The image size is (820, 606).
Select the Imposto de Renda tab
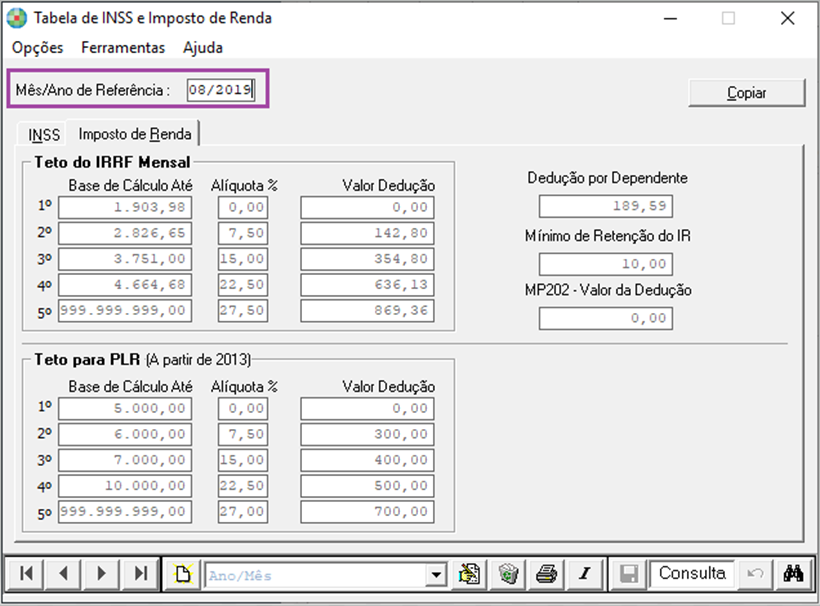pyautogui.click(x=135, y=134)
